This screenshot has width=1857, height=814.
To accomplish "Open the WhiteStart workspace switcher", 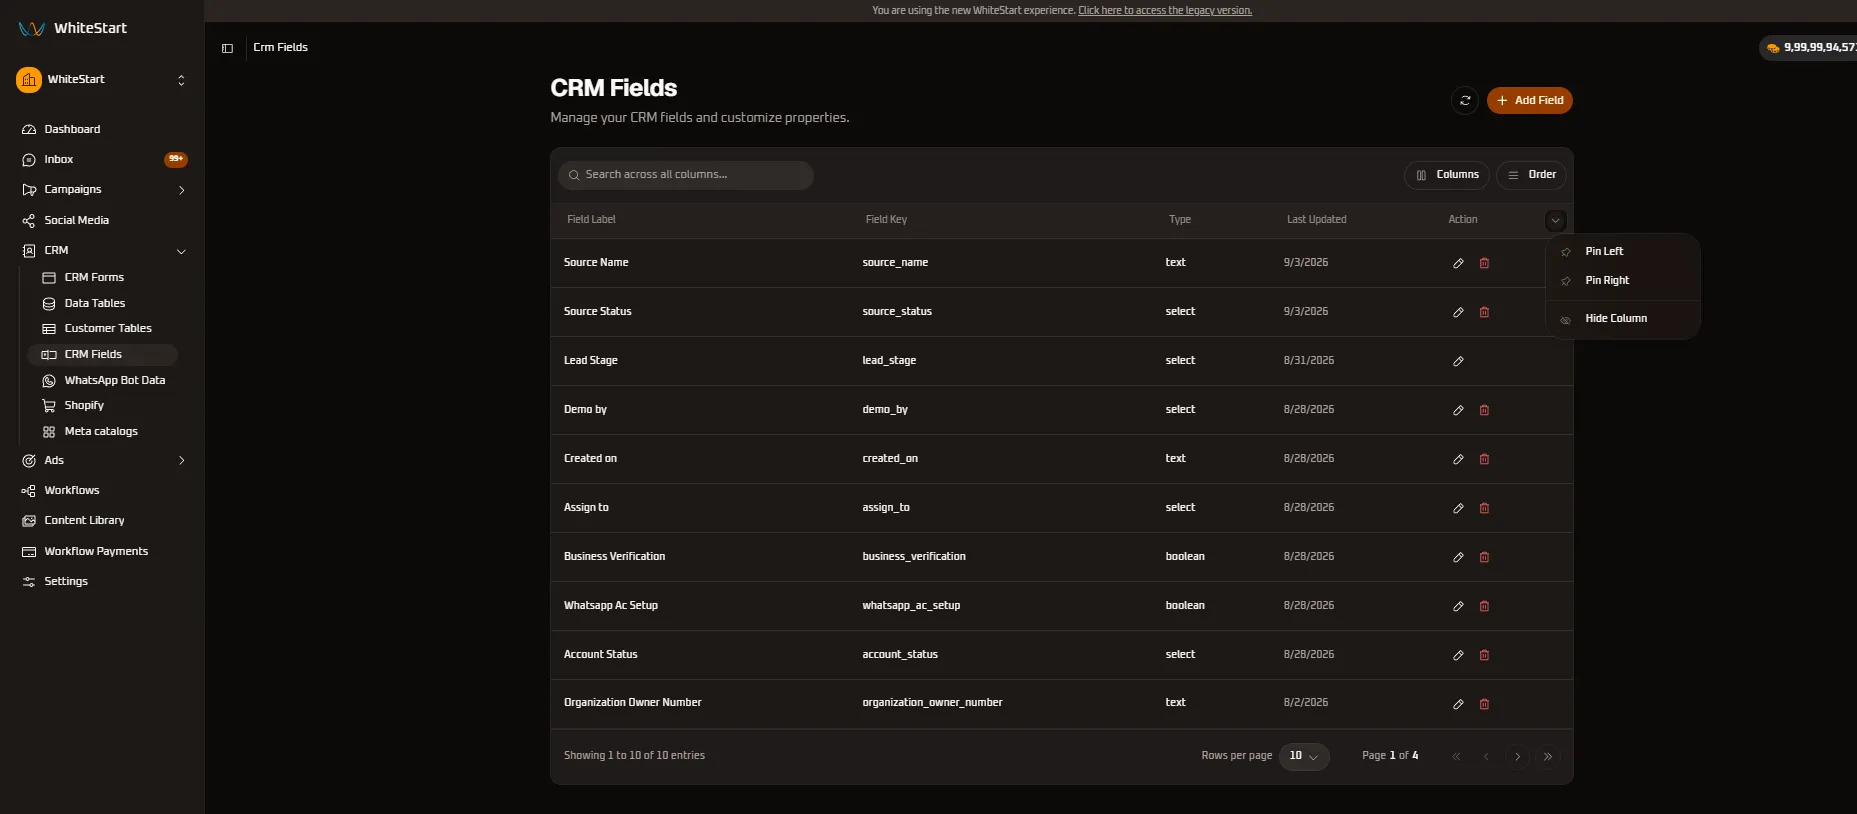I will [x=102, y=80].
